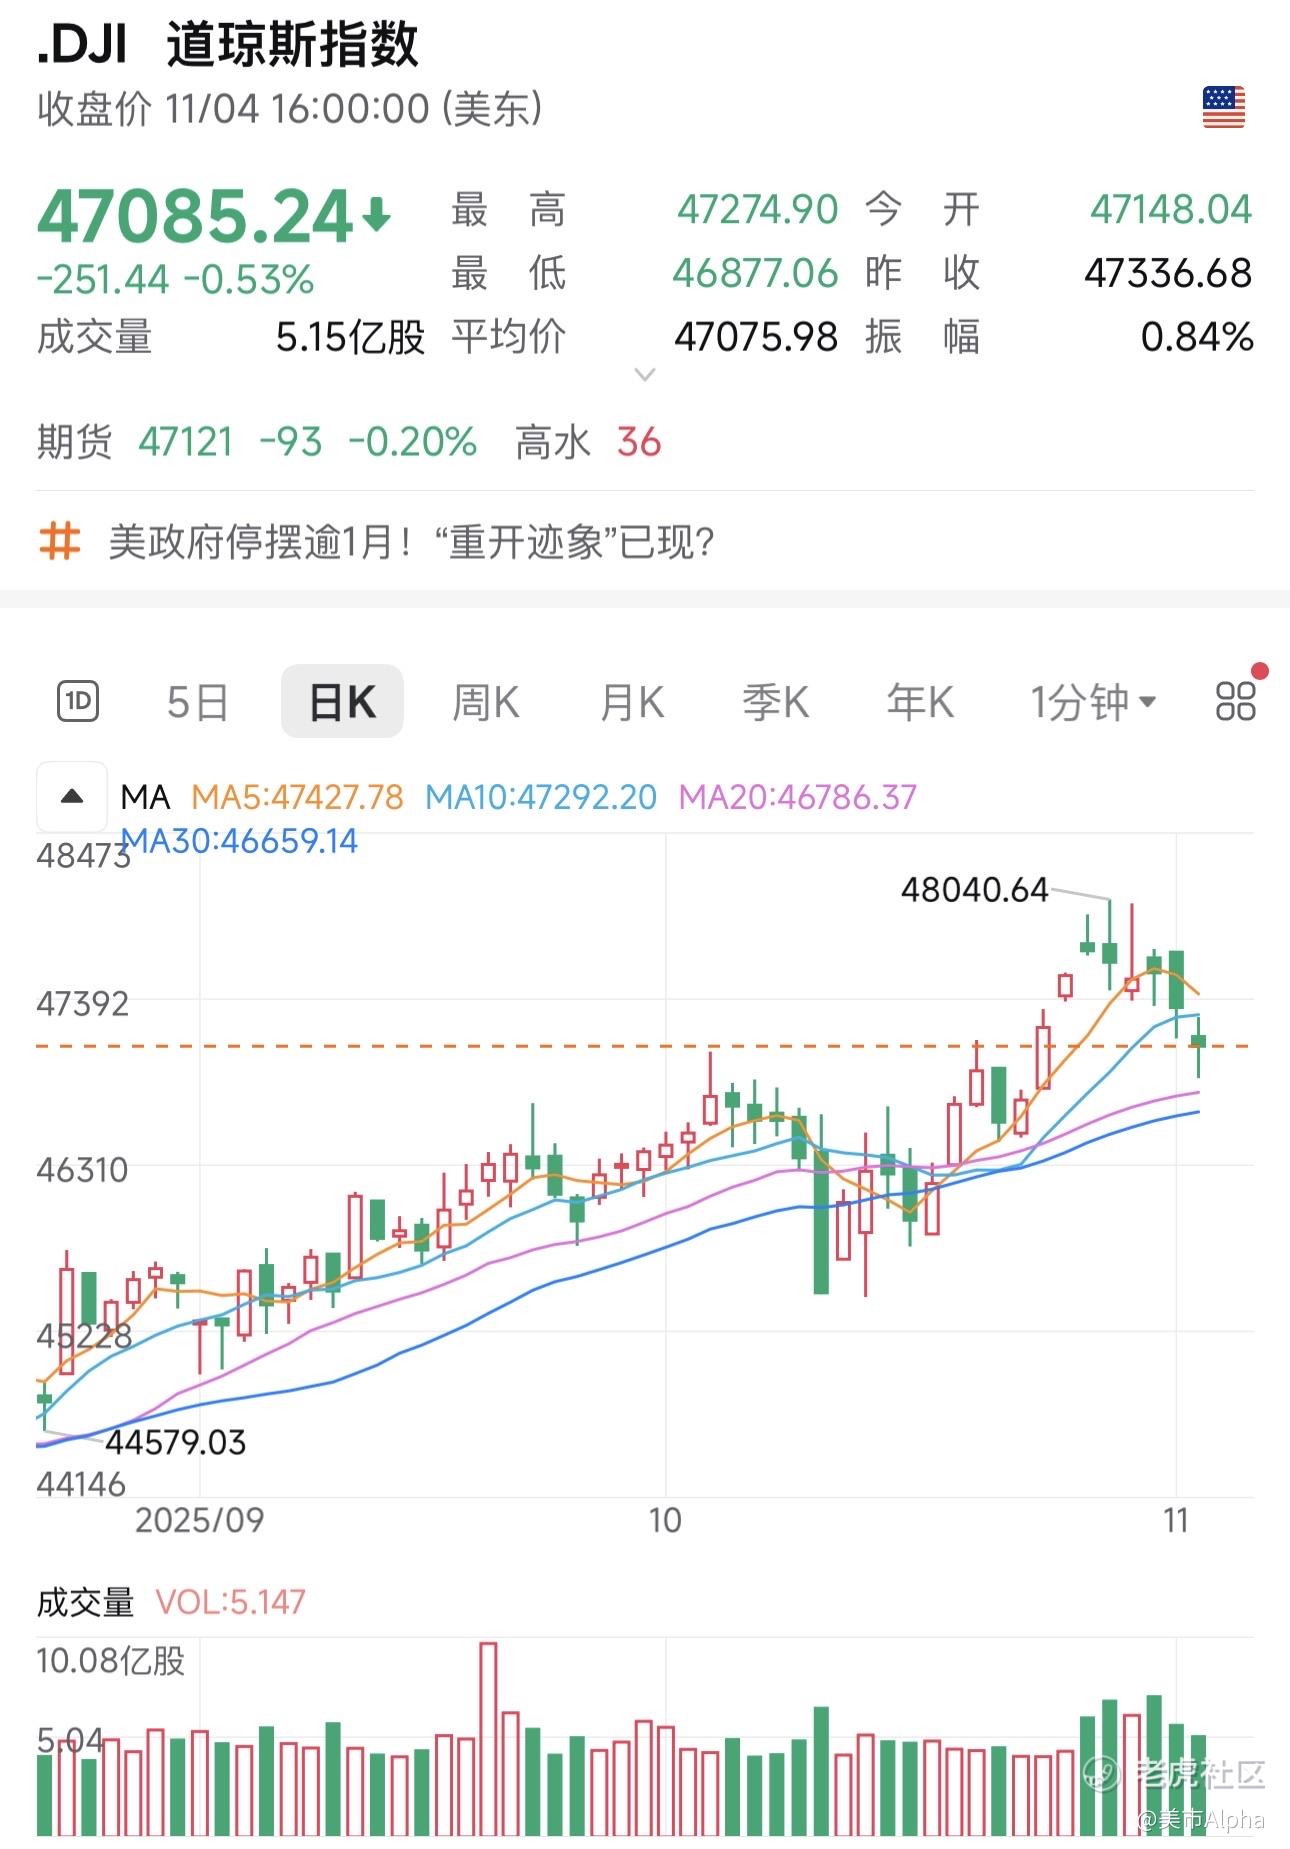Image resolution: width=1290 pixels, height=1849 pixels.
Task: Tap the change figure -251.44 -0.53%
Action: point(175,280)
